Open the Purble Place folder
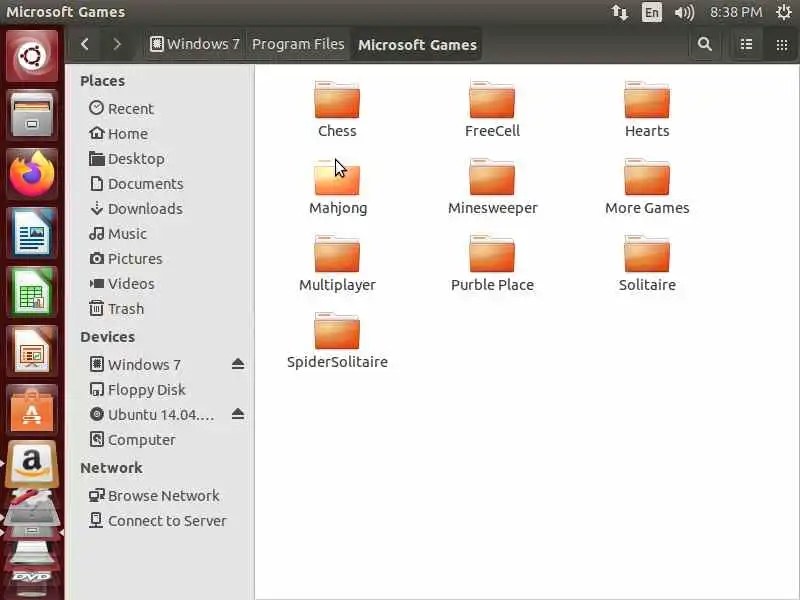 coord(492,263)
